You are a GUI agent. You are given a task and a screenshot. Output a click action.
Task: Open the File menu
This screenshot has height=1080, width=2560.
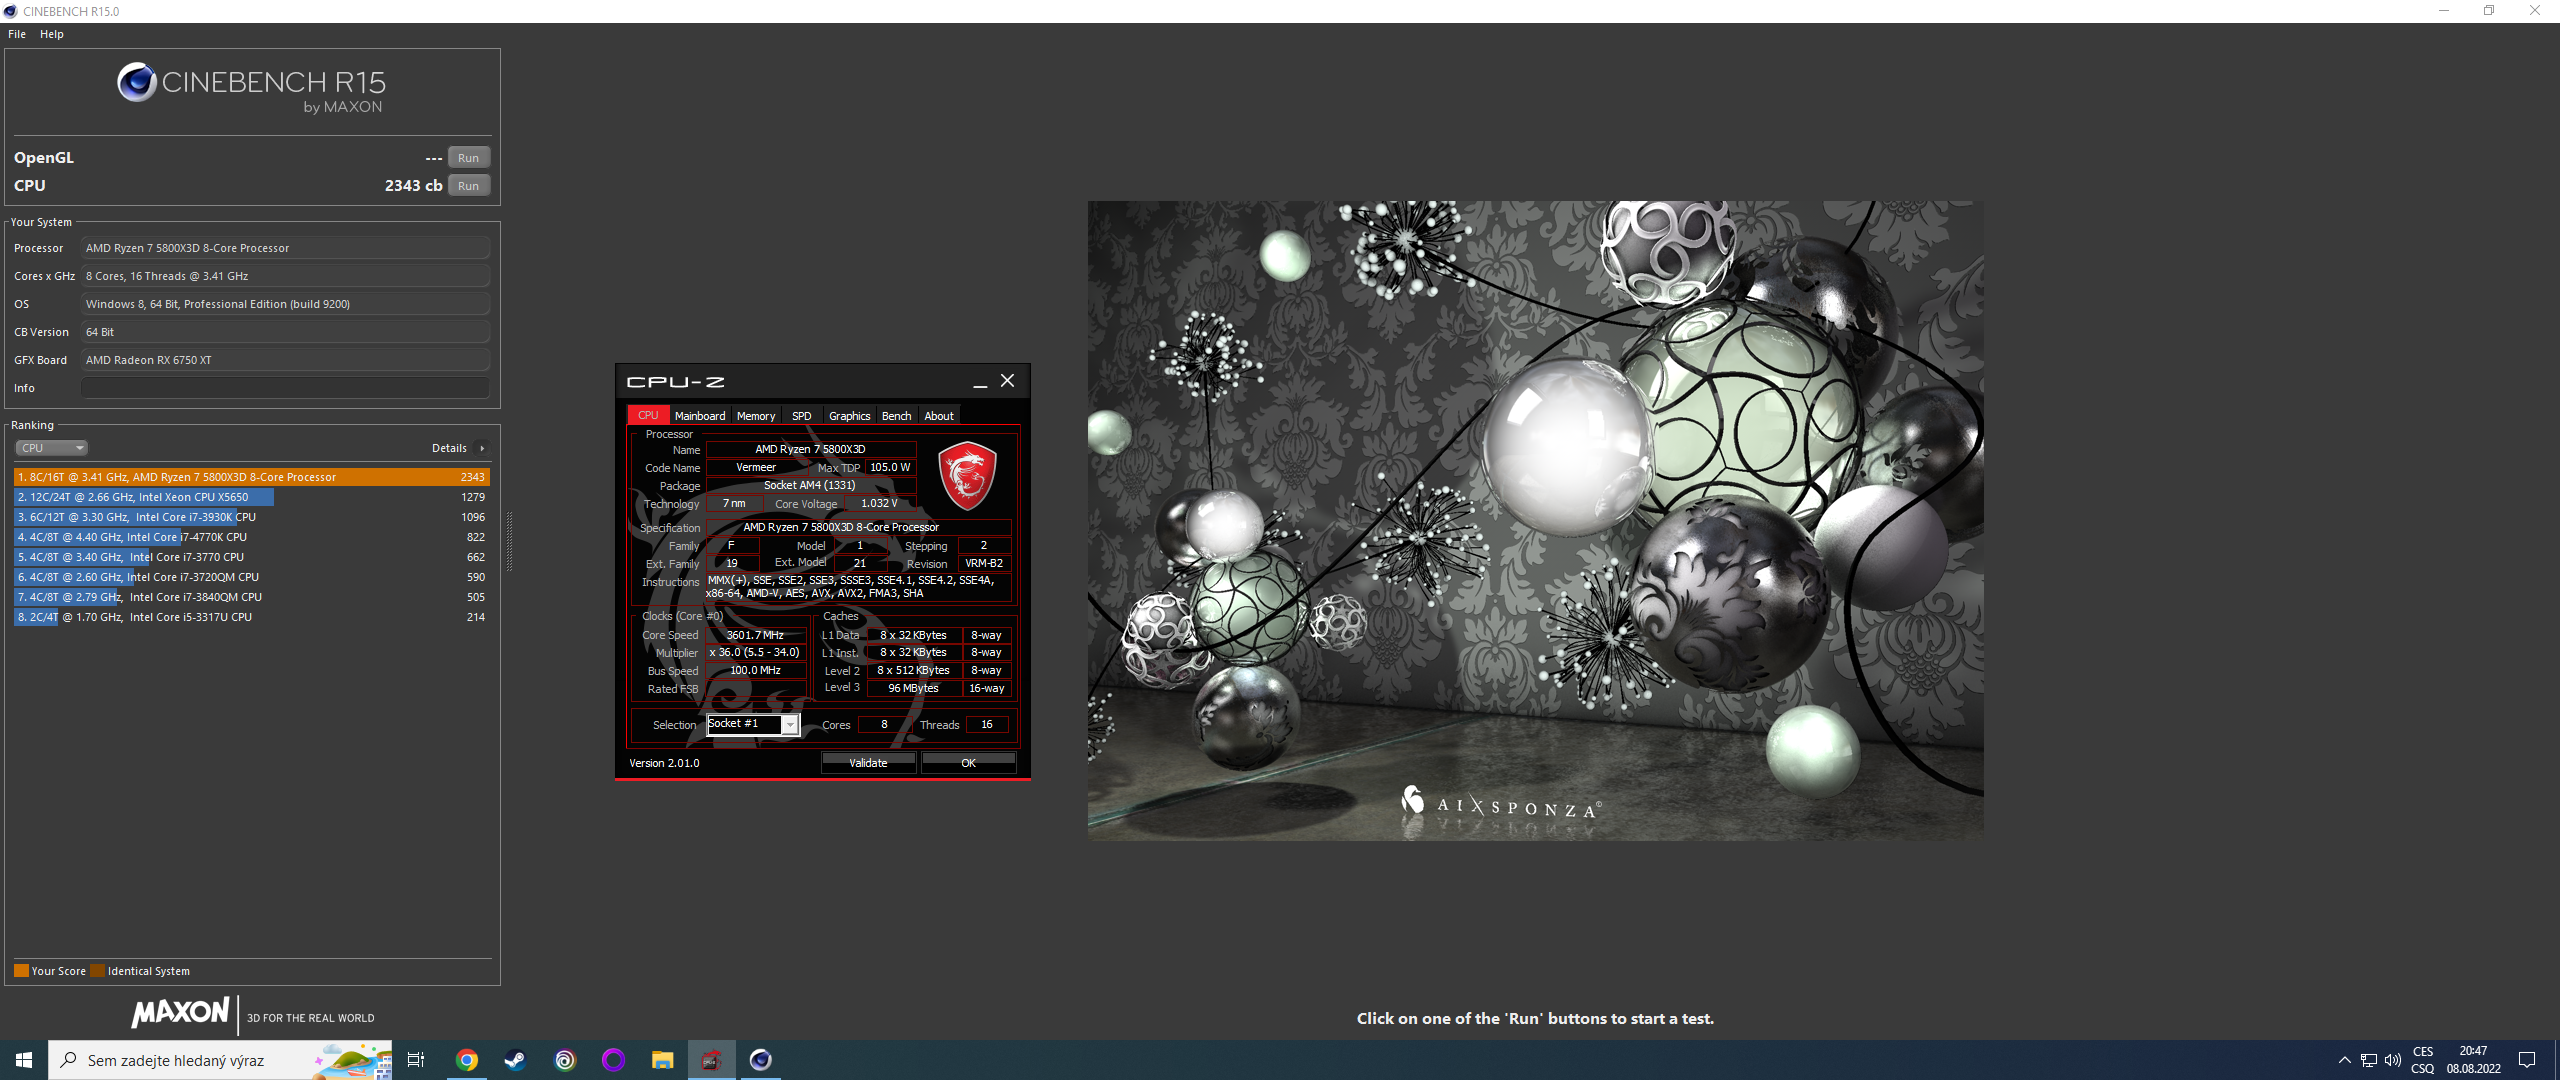point(17,34)
